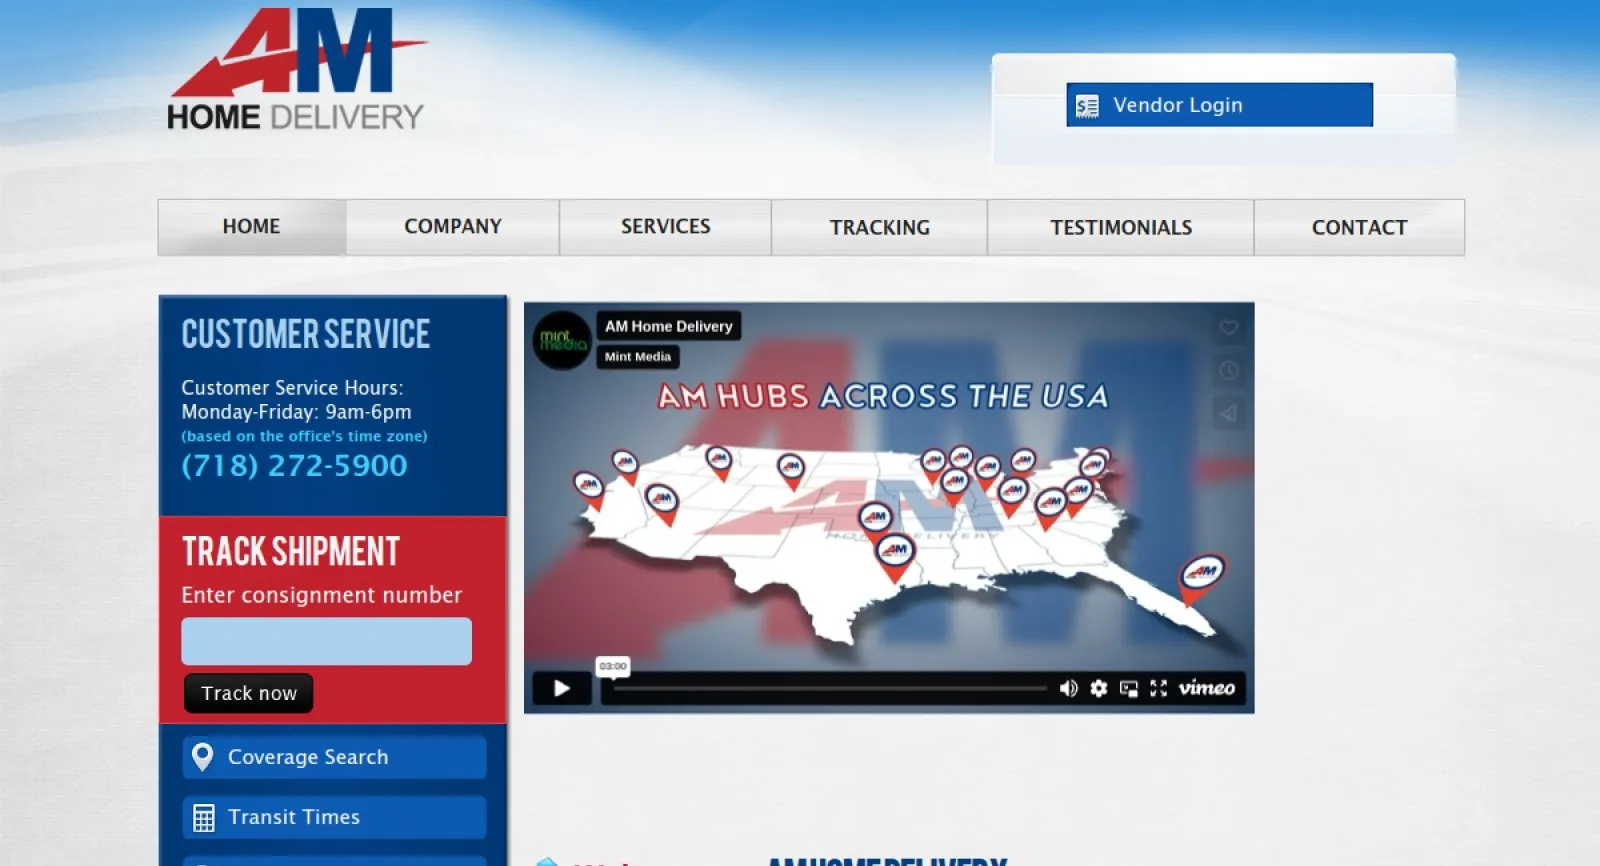This screenshot has height=866, width=1600.
Task: Click the Mint Media avatar in video
Action: [x=562, y=341]
